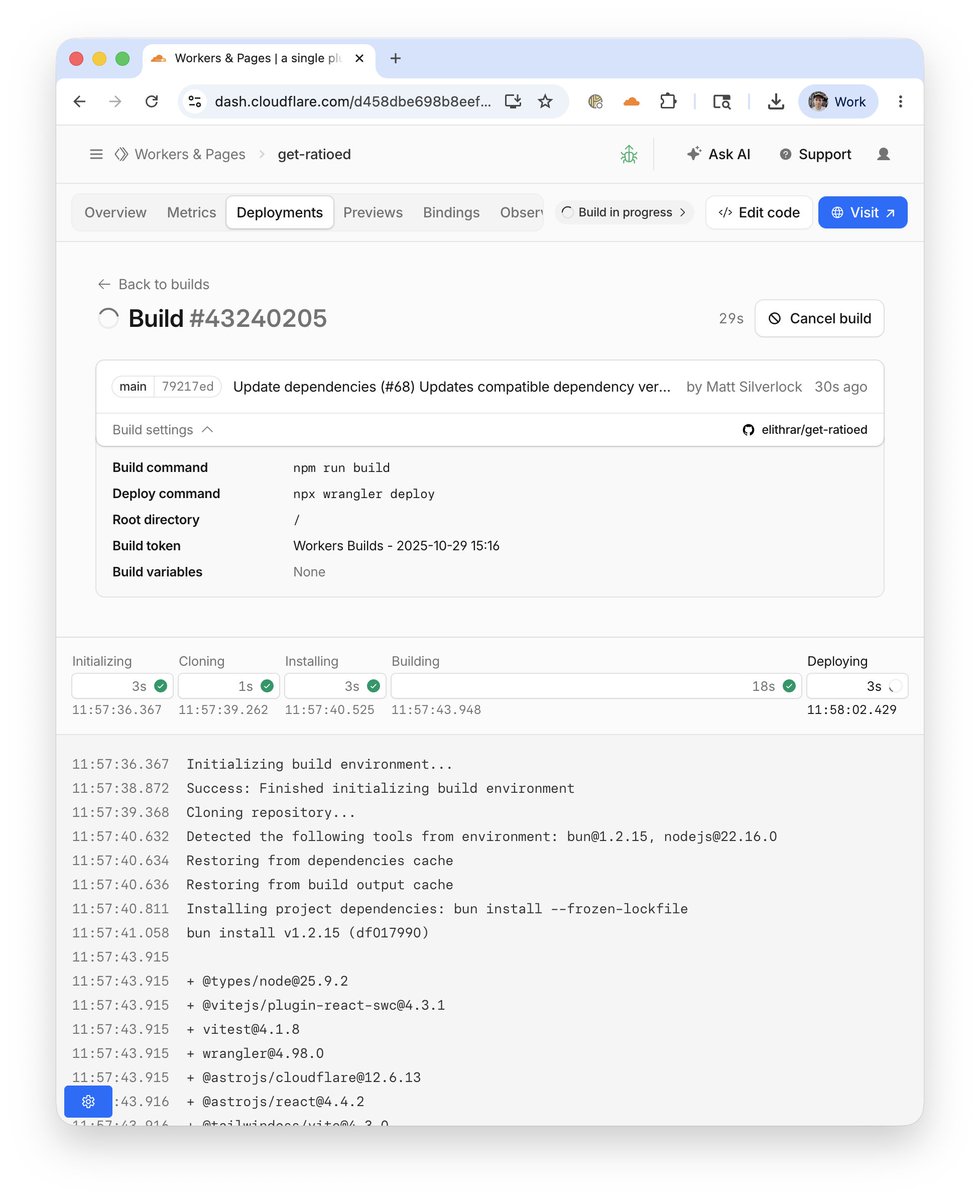Select the Initializing build step

pyautogui.click(x=123, y=686)
